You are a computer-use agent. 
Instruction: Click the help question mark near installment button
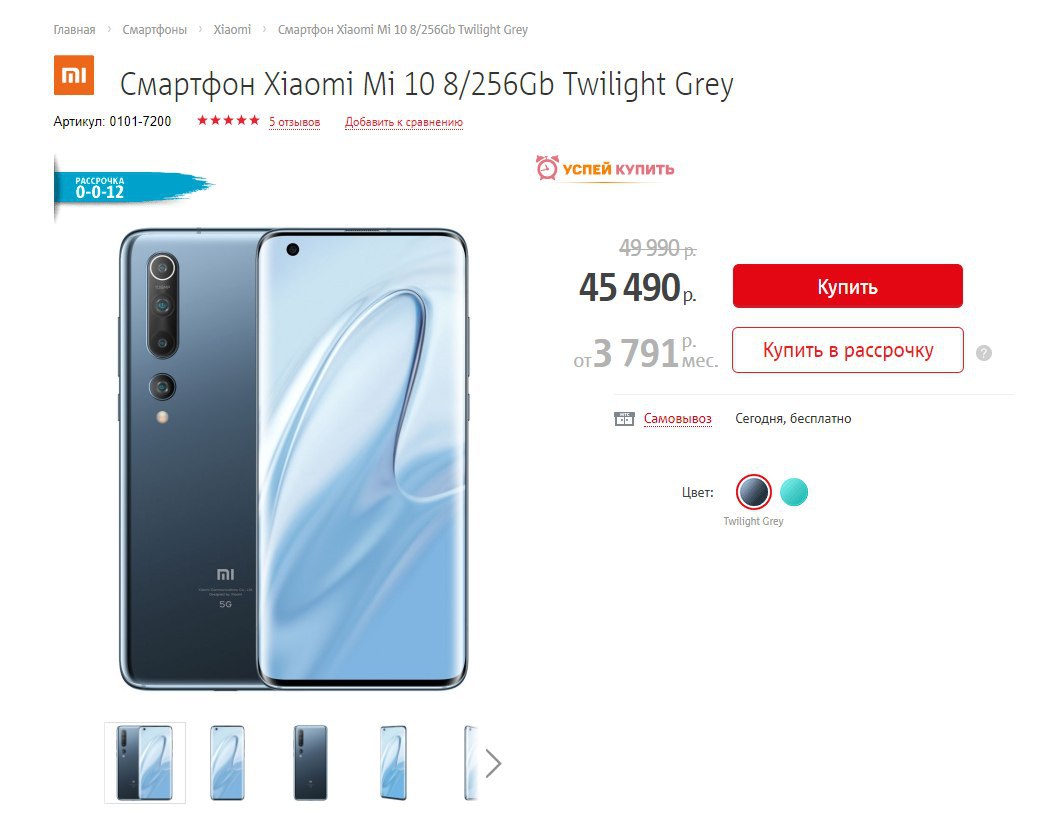(x=984, y=353)
